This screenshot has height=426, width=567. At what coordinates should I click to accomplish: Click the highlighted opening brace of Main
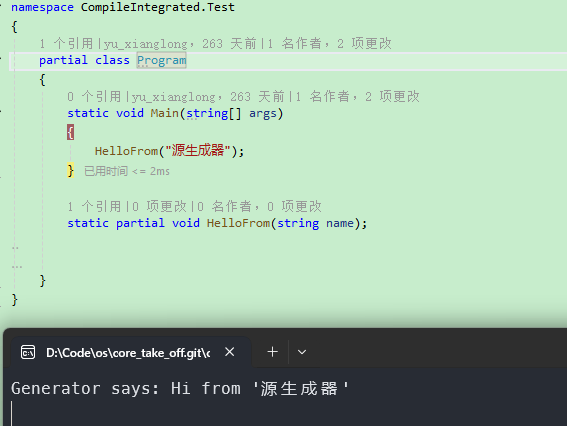coord(71,132)
